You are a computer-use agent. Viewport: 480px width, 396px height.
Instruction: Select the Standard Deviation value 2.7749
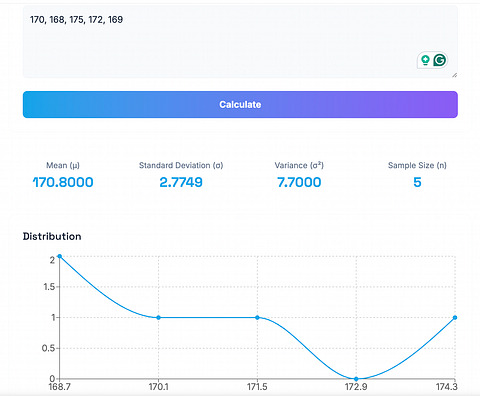tap(181, 182)
